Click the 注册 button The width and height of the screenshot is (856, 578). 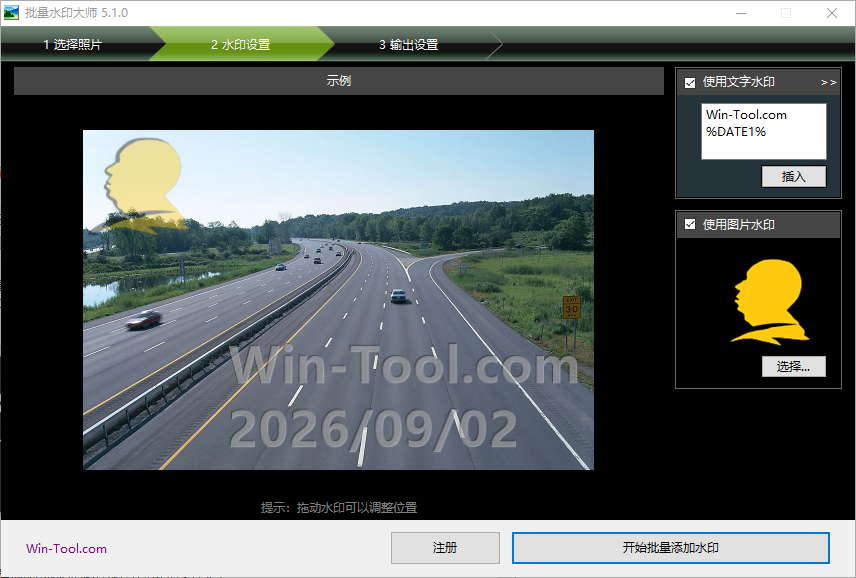point(445,547)
